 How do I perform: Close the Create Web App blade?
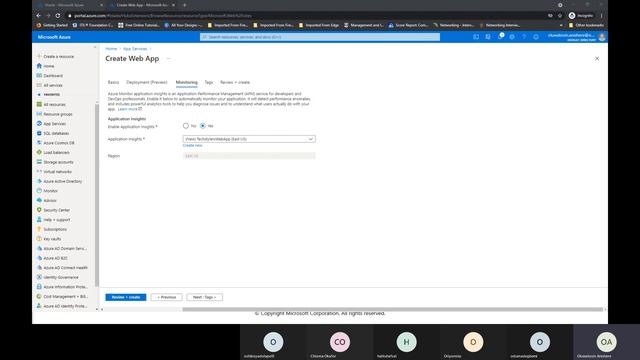point(597,58)
